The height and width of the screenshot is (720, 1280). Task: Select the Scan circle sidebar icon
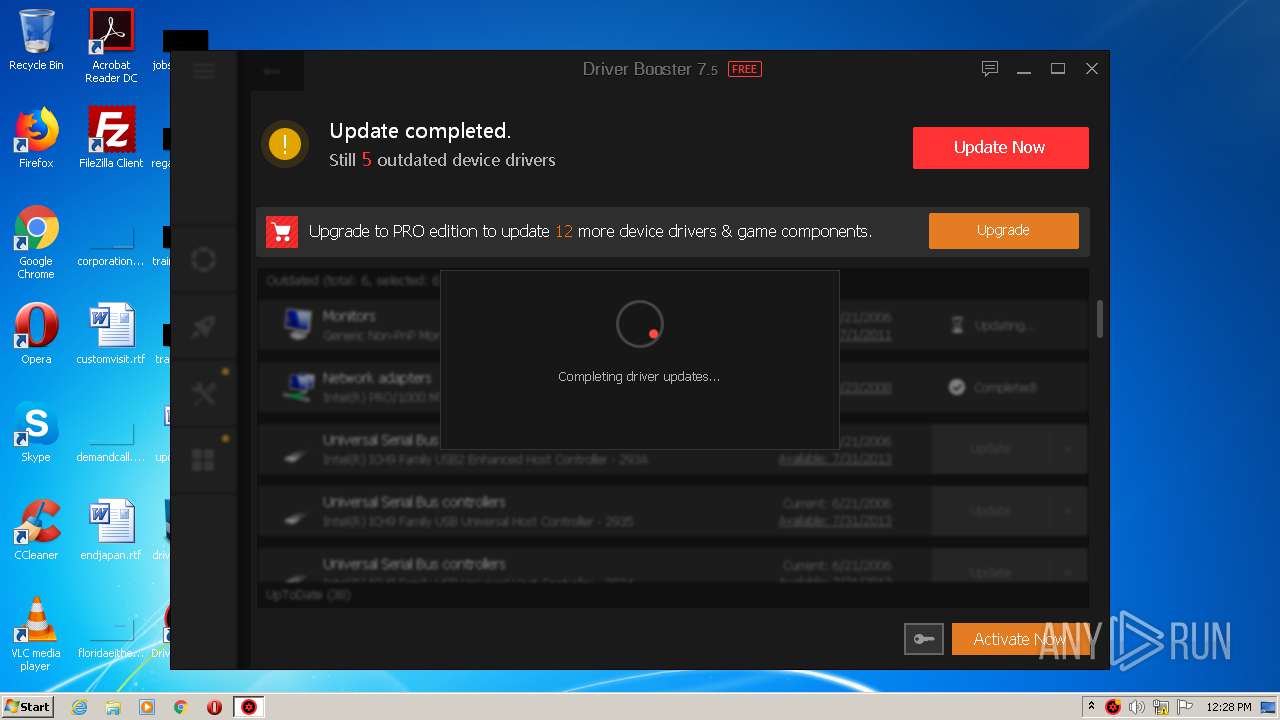coord(203,260)
